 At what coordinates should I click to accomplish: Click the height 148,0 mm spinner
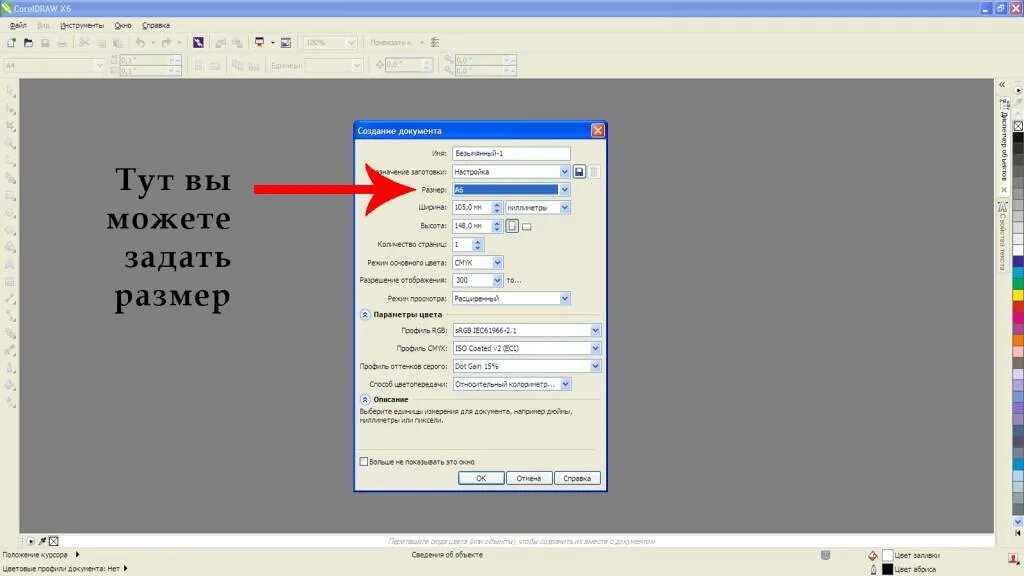496,226
